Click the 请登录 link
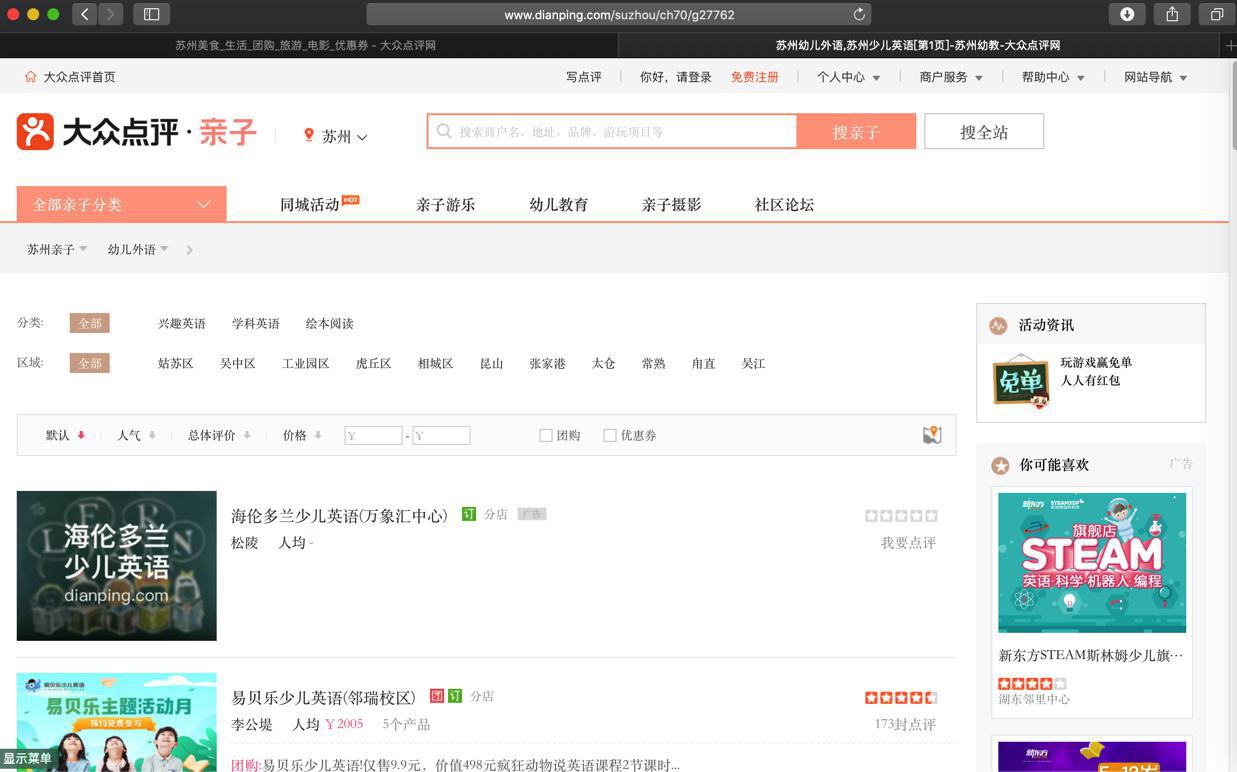1237x772 pixels. click(x=694, y=77)
